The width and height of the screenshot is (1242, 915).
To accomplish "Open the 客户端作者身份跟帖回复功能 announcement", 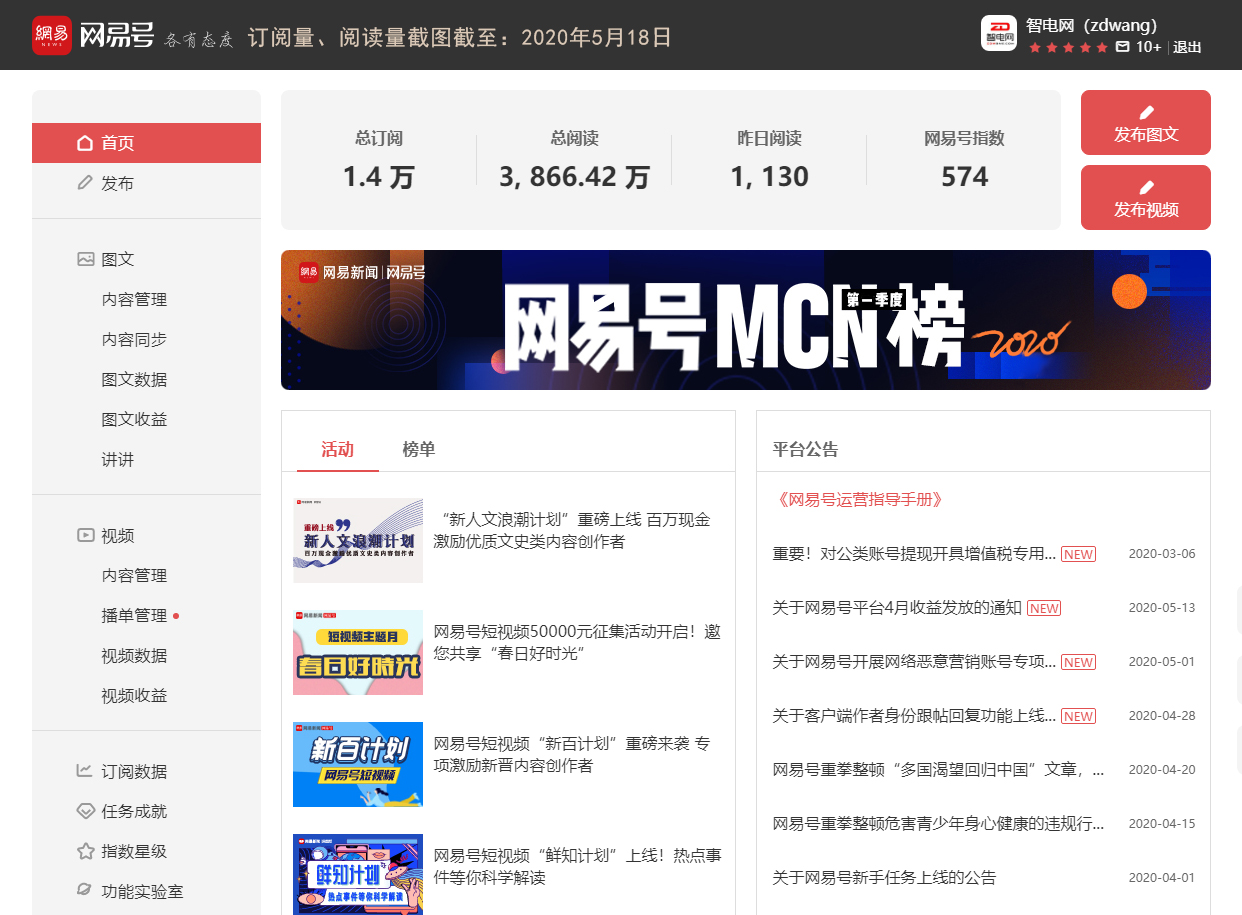I will point(915,715).
